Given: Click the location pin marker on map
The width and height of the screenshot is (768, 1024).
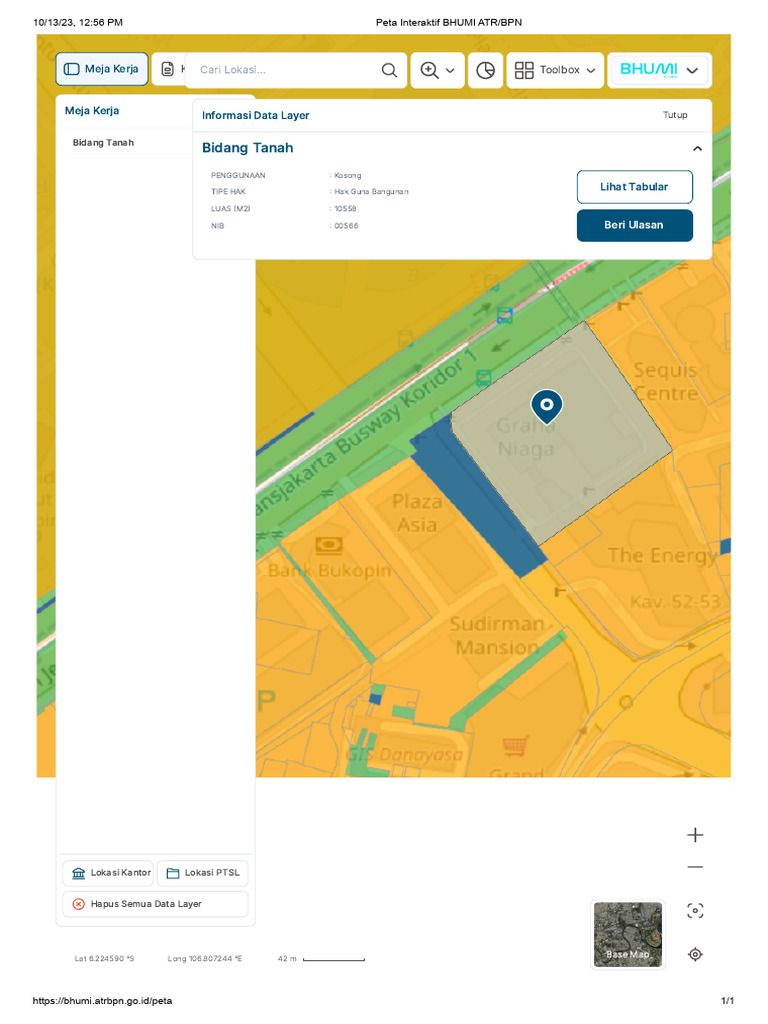Looking at the screenshot, I should (x=547, y=406).
